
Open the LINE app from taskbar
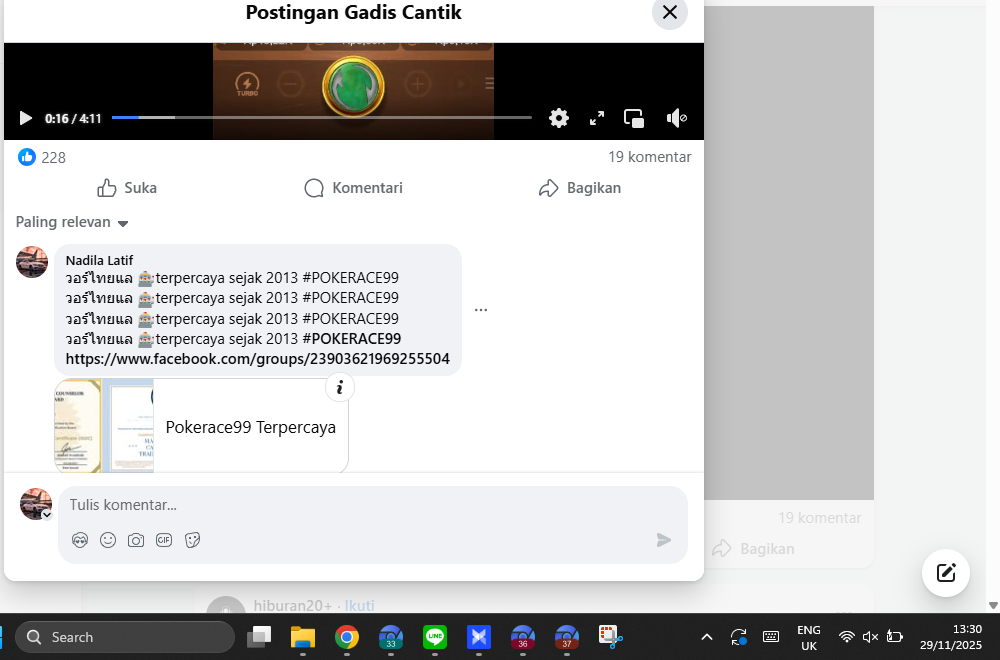(435, 637)
